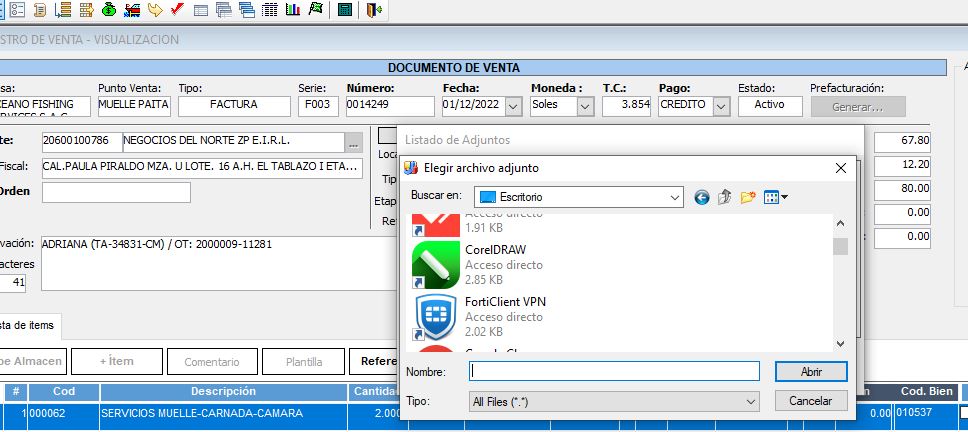
Task: Expand the 'Buscar en' Escritorio dropdown
Action: click(674, 197)
